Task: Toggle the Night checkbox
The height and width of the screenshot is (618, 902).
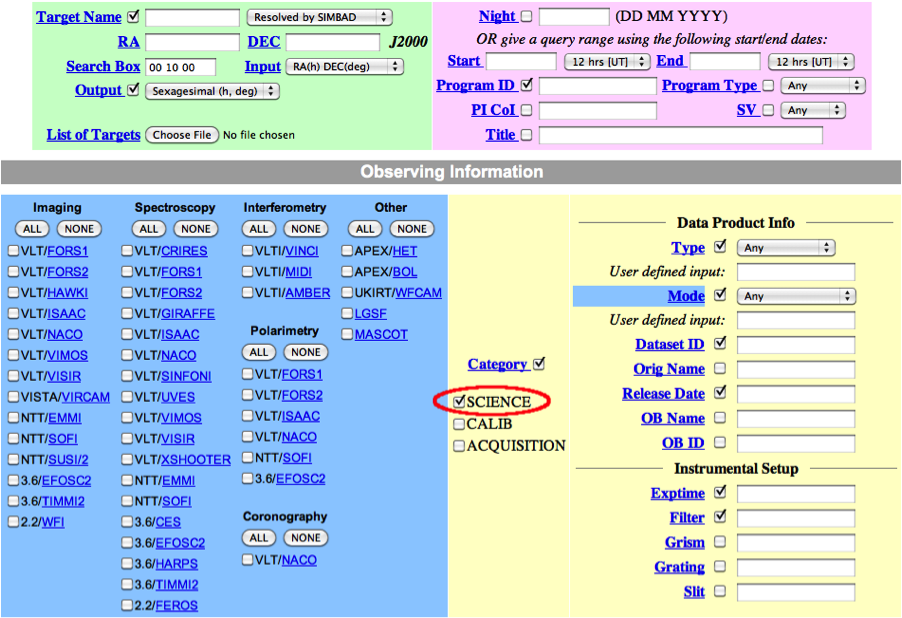Action: (x=527, y=17)
